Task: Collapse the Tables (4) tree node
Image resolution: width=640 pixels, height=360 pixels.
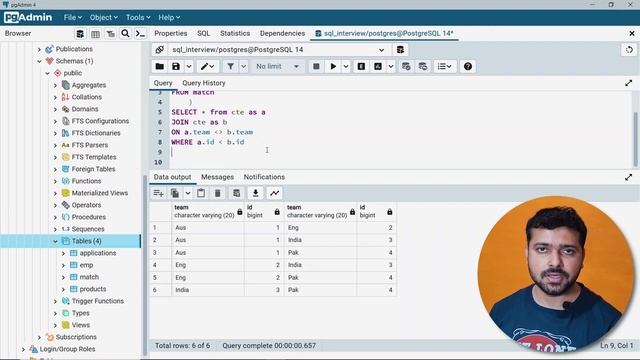Action: (55, 241)
